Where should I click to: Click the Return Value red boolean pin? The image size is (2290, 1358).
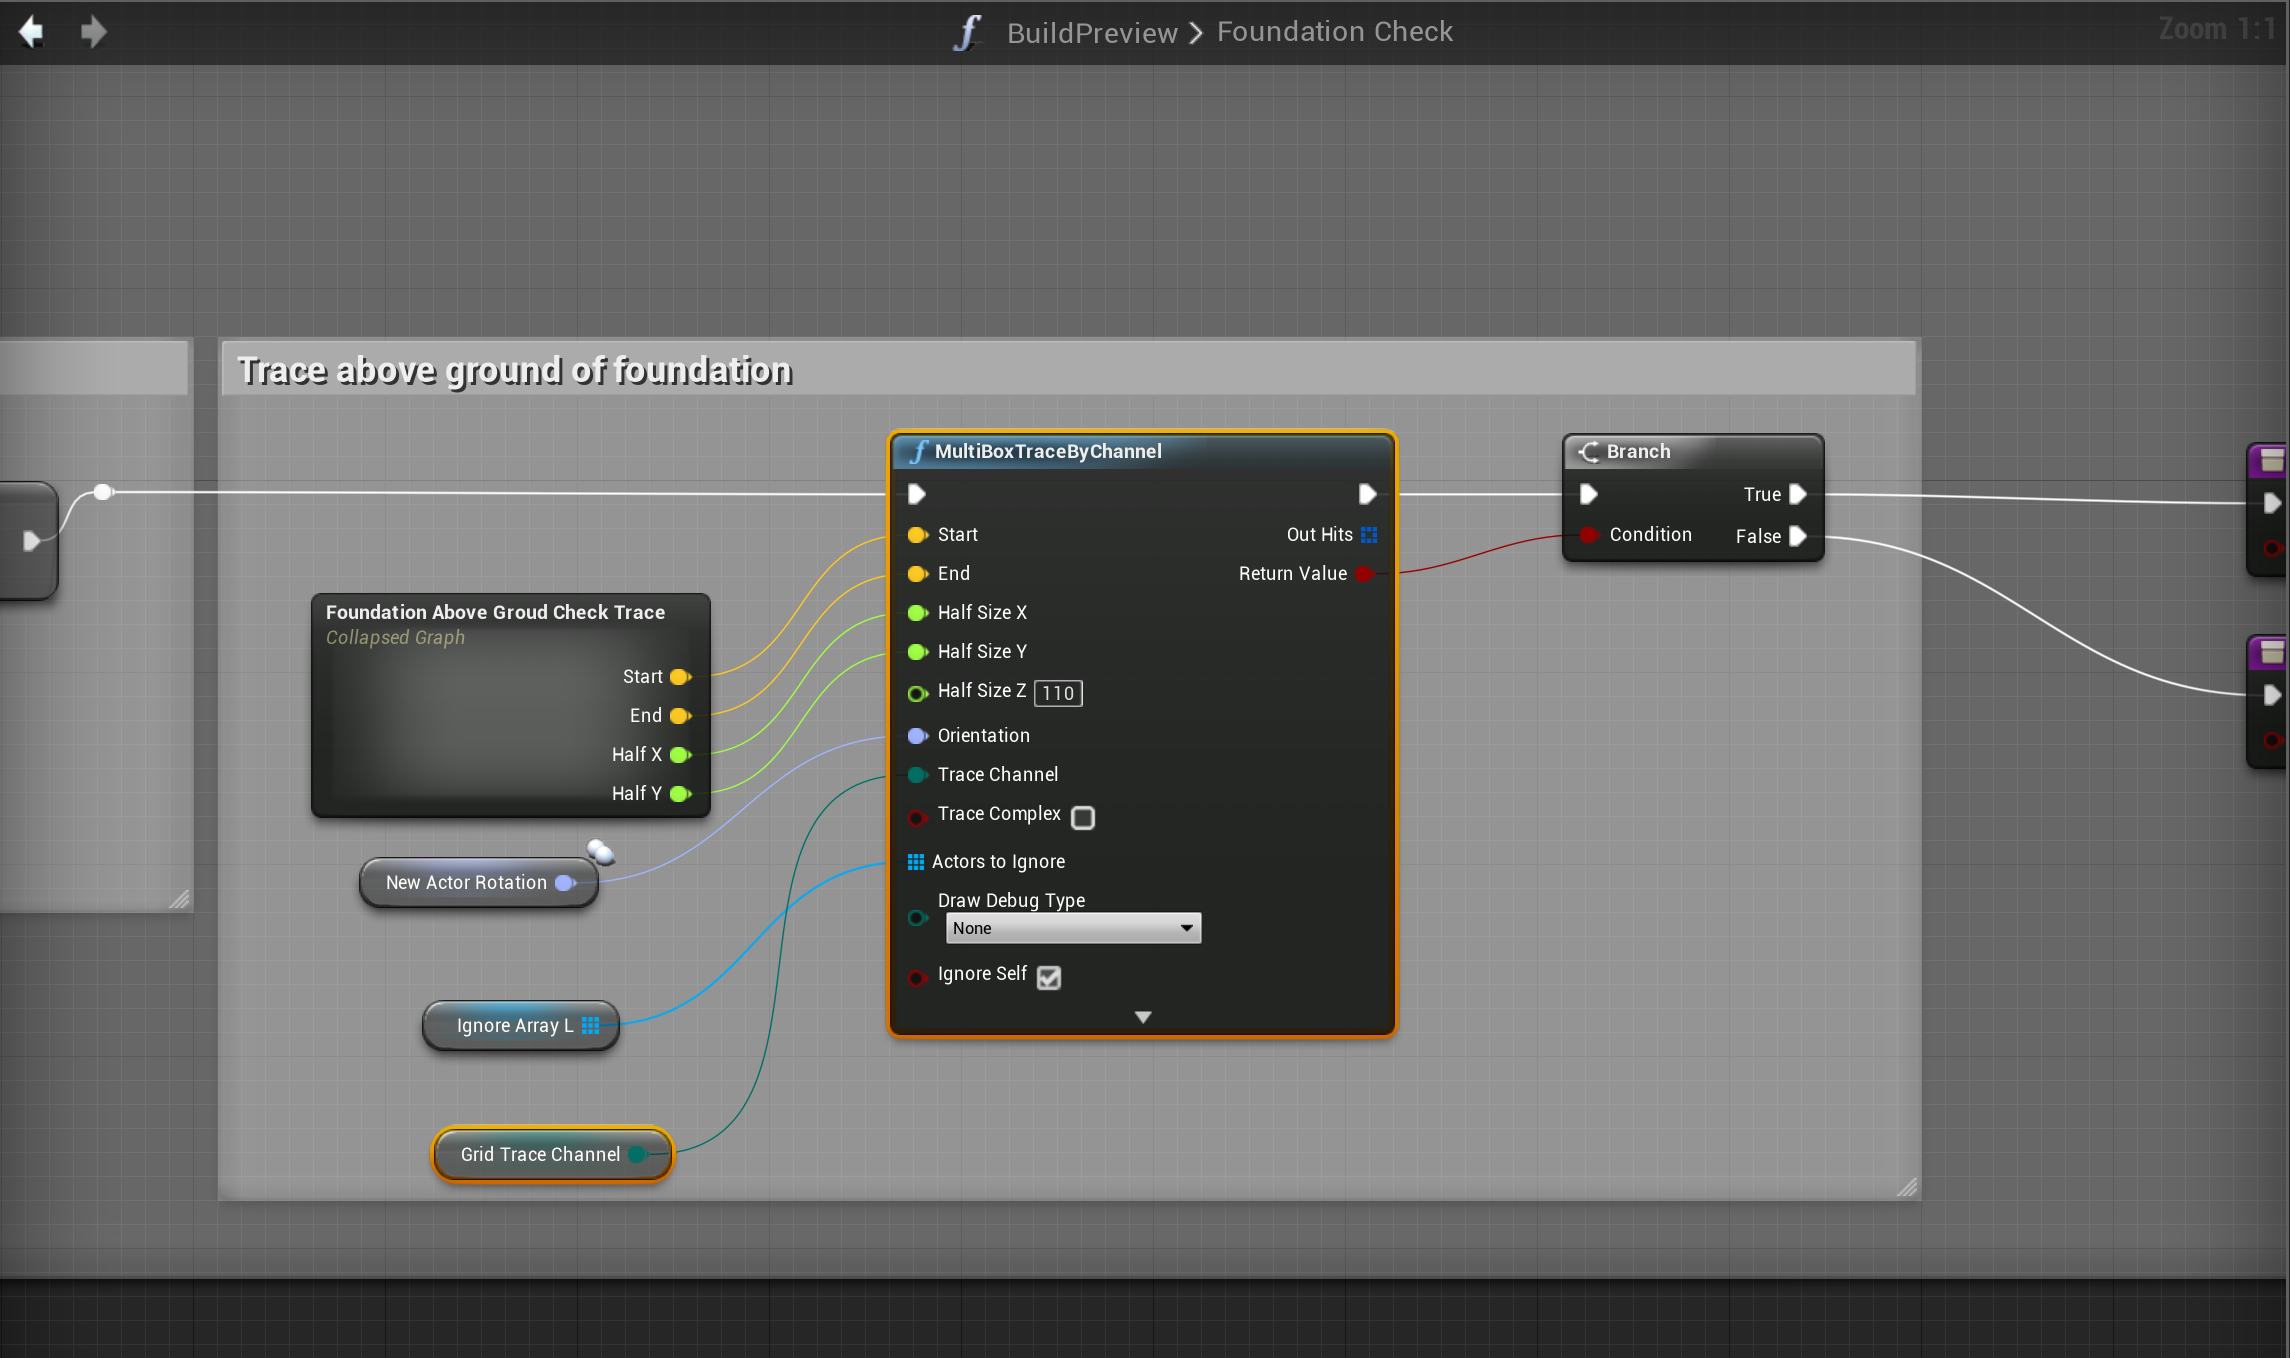tap(1364, 574)
